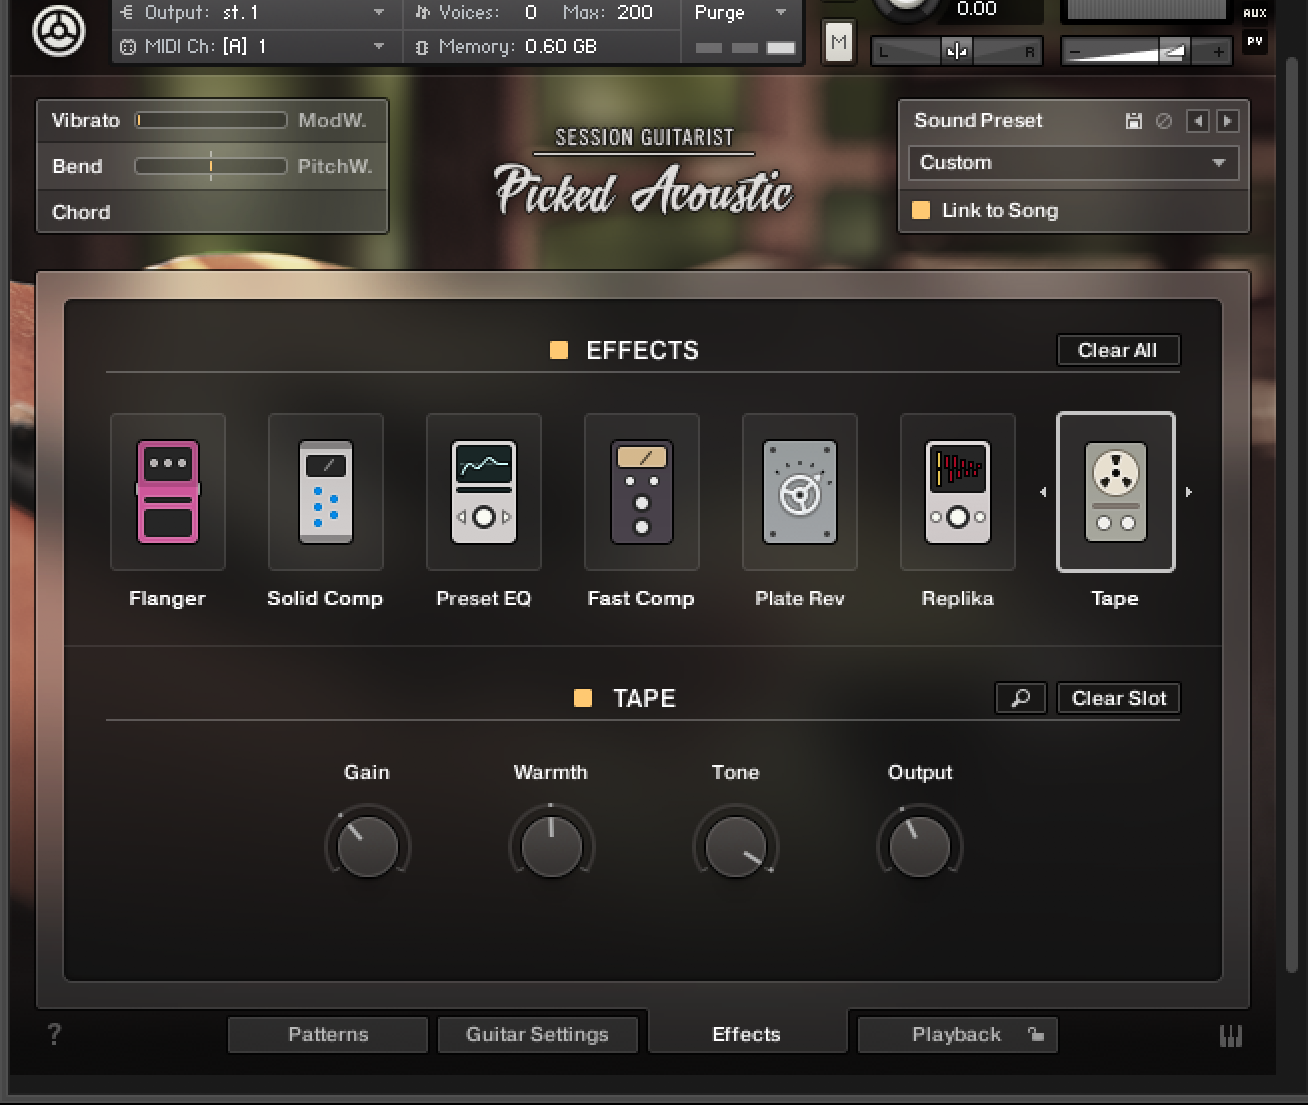
Task: Show the keyboard view icon
Action: 1231,1036
